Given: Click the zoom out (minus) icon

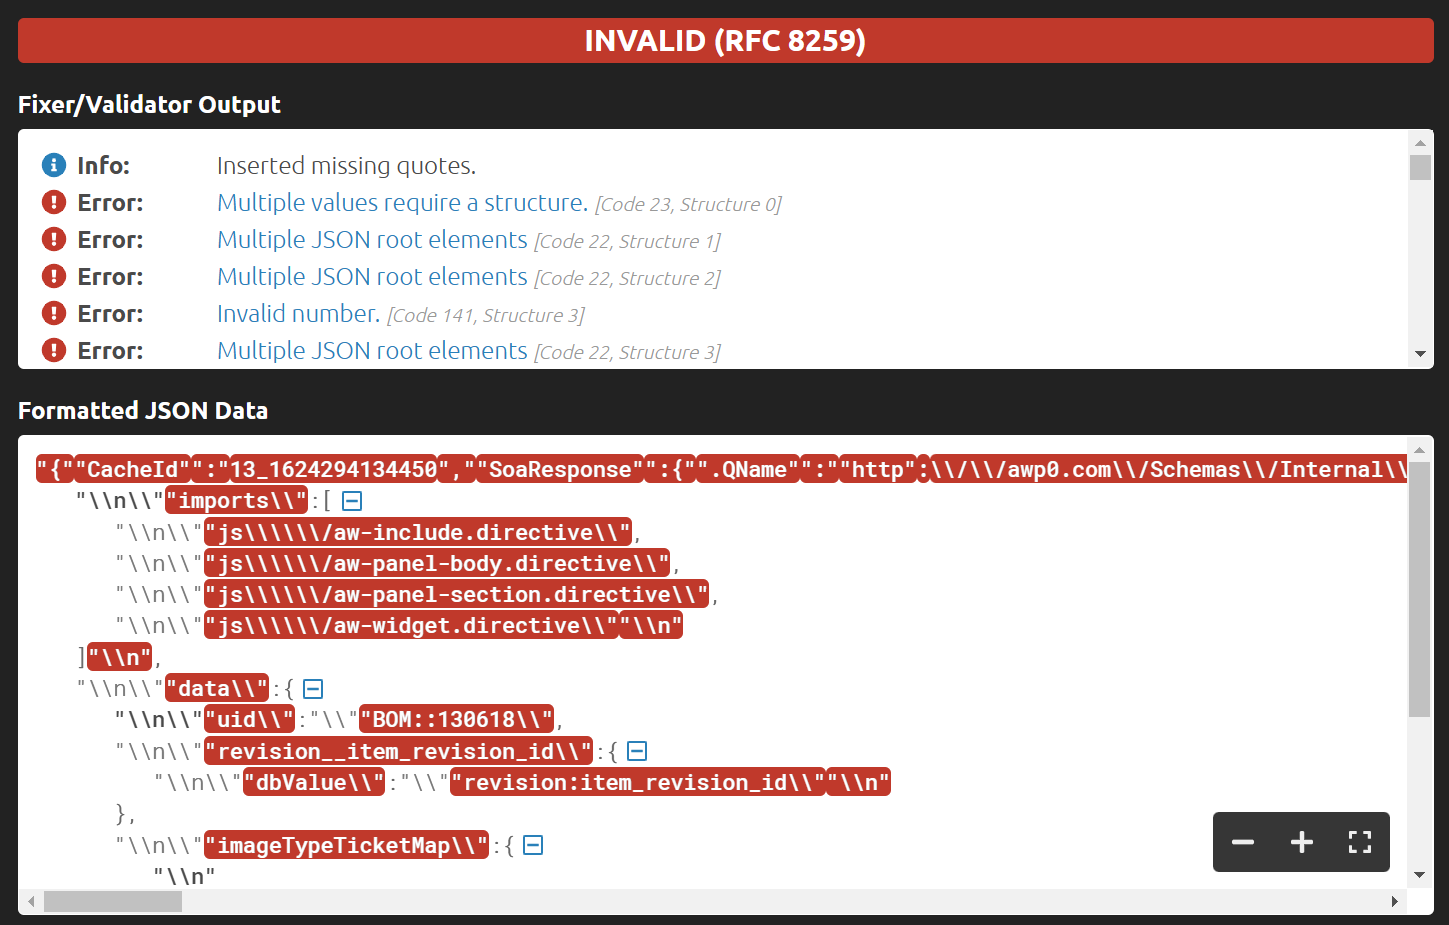Looking at the screenshot, I should click(1243, 842).
